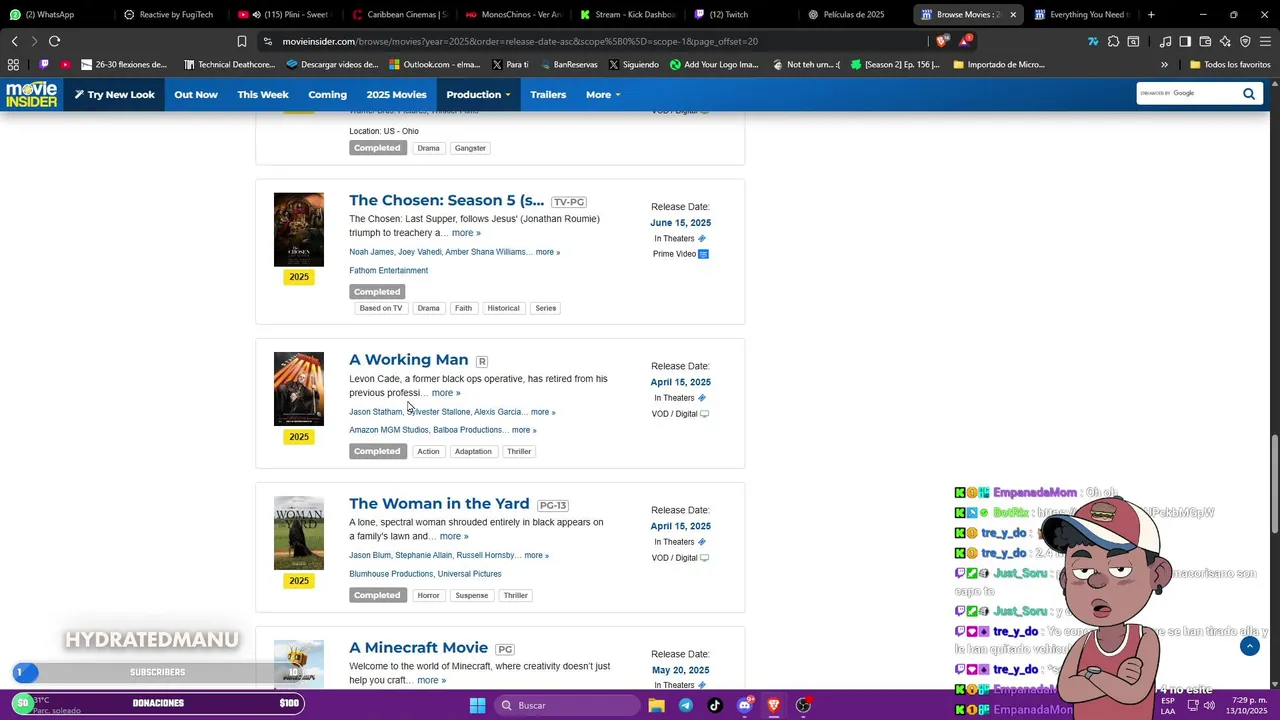The height and width of the screenshot is (720, 1280).
Task: Open the Brave Wallet icon
Action: tap(1205, 41)
